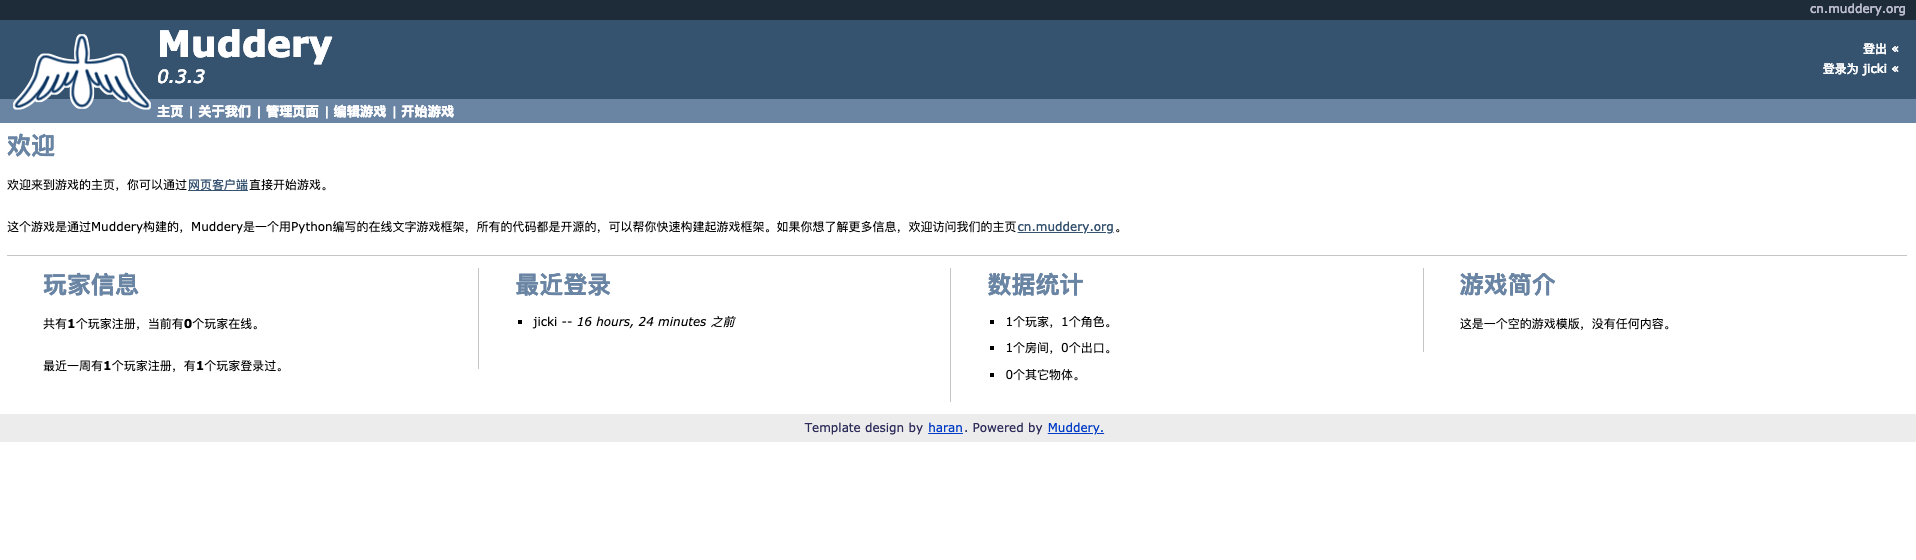The height and width of the screenshot is (560, 1916).
Task: Click the 数据统计 section heading
Action: tap(1035, 285)
